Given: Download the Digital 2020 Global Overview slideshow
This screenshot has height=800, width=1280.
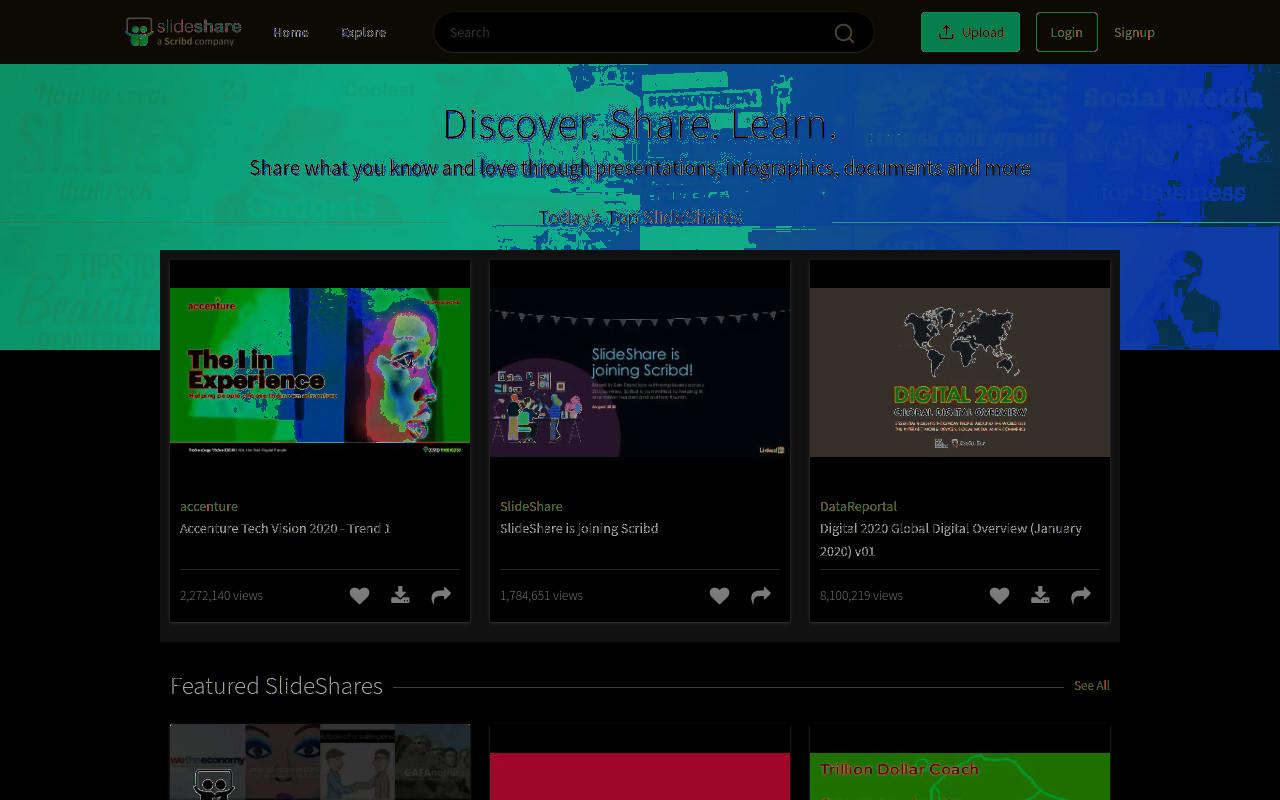Looking at the screenshot, I should [1040, 595].
